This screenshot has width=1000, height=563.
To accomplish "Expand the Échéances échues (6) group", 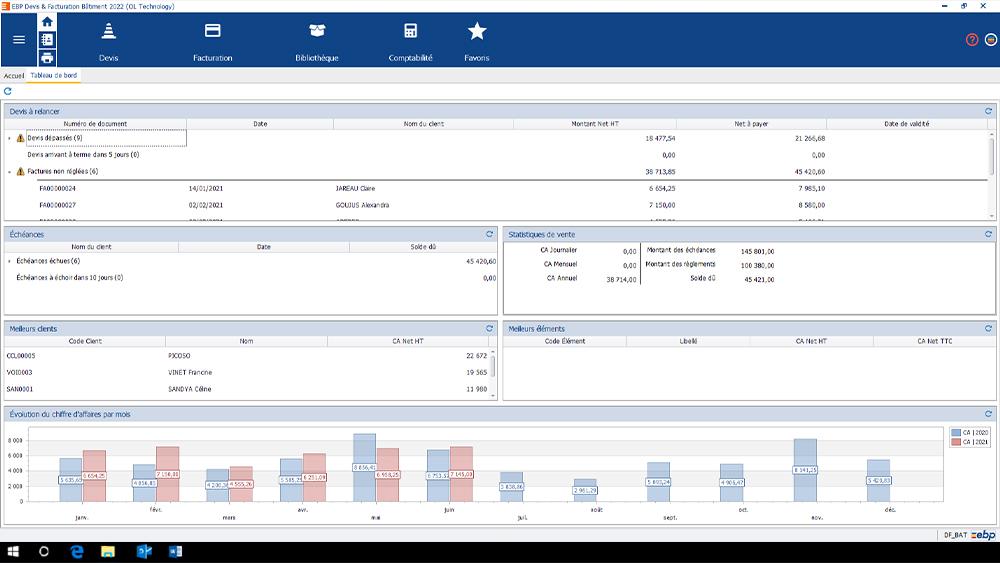I will (9, 261).
